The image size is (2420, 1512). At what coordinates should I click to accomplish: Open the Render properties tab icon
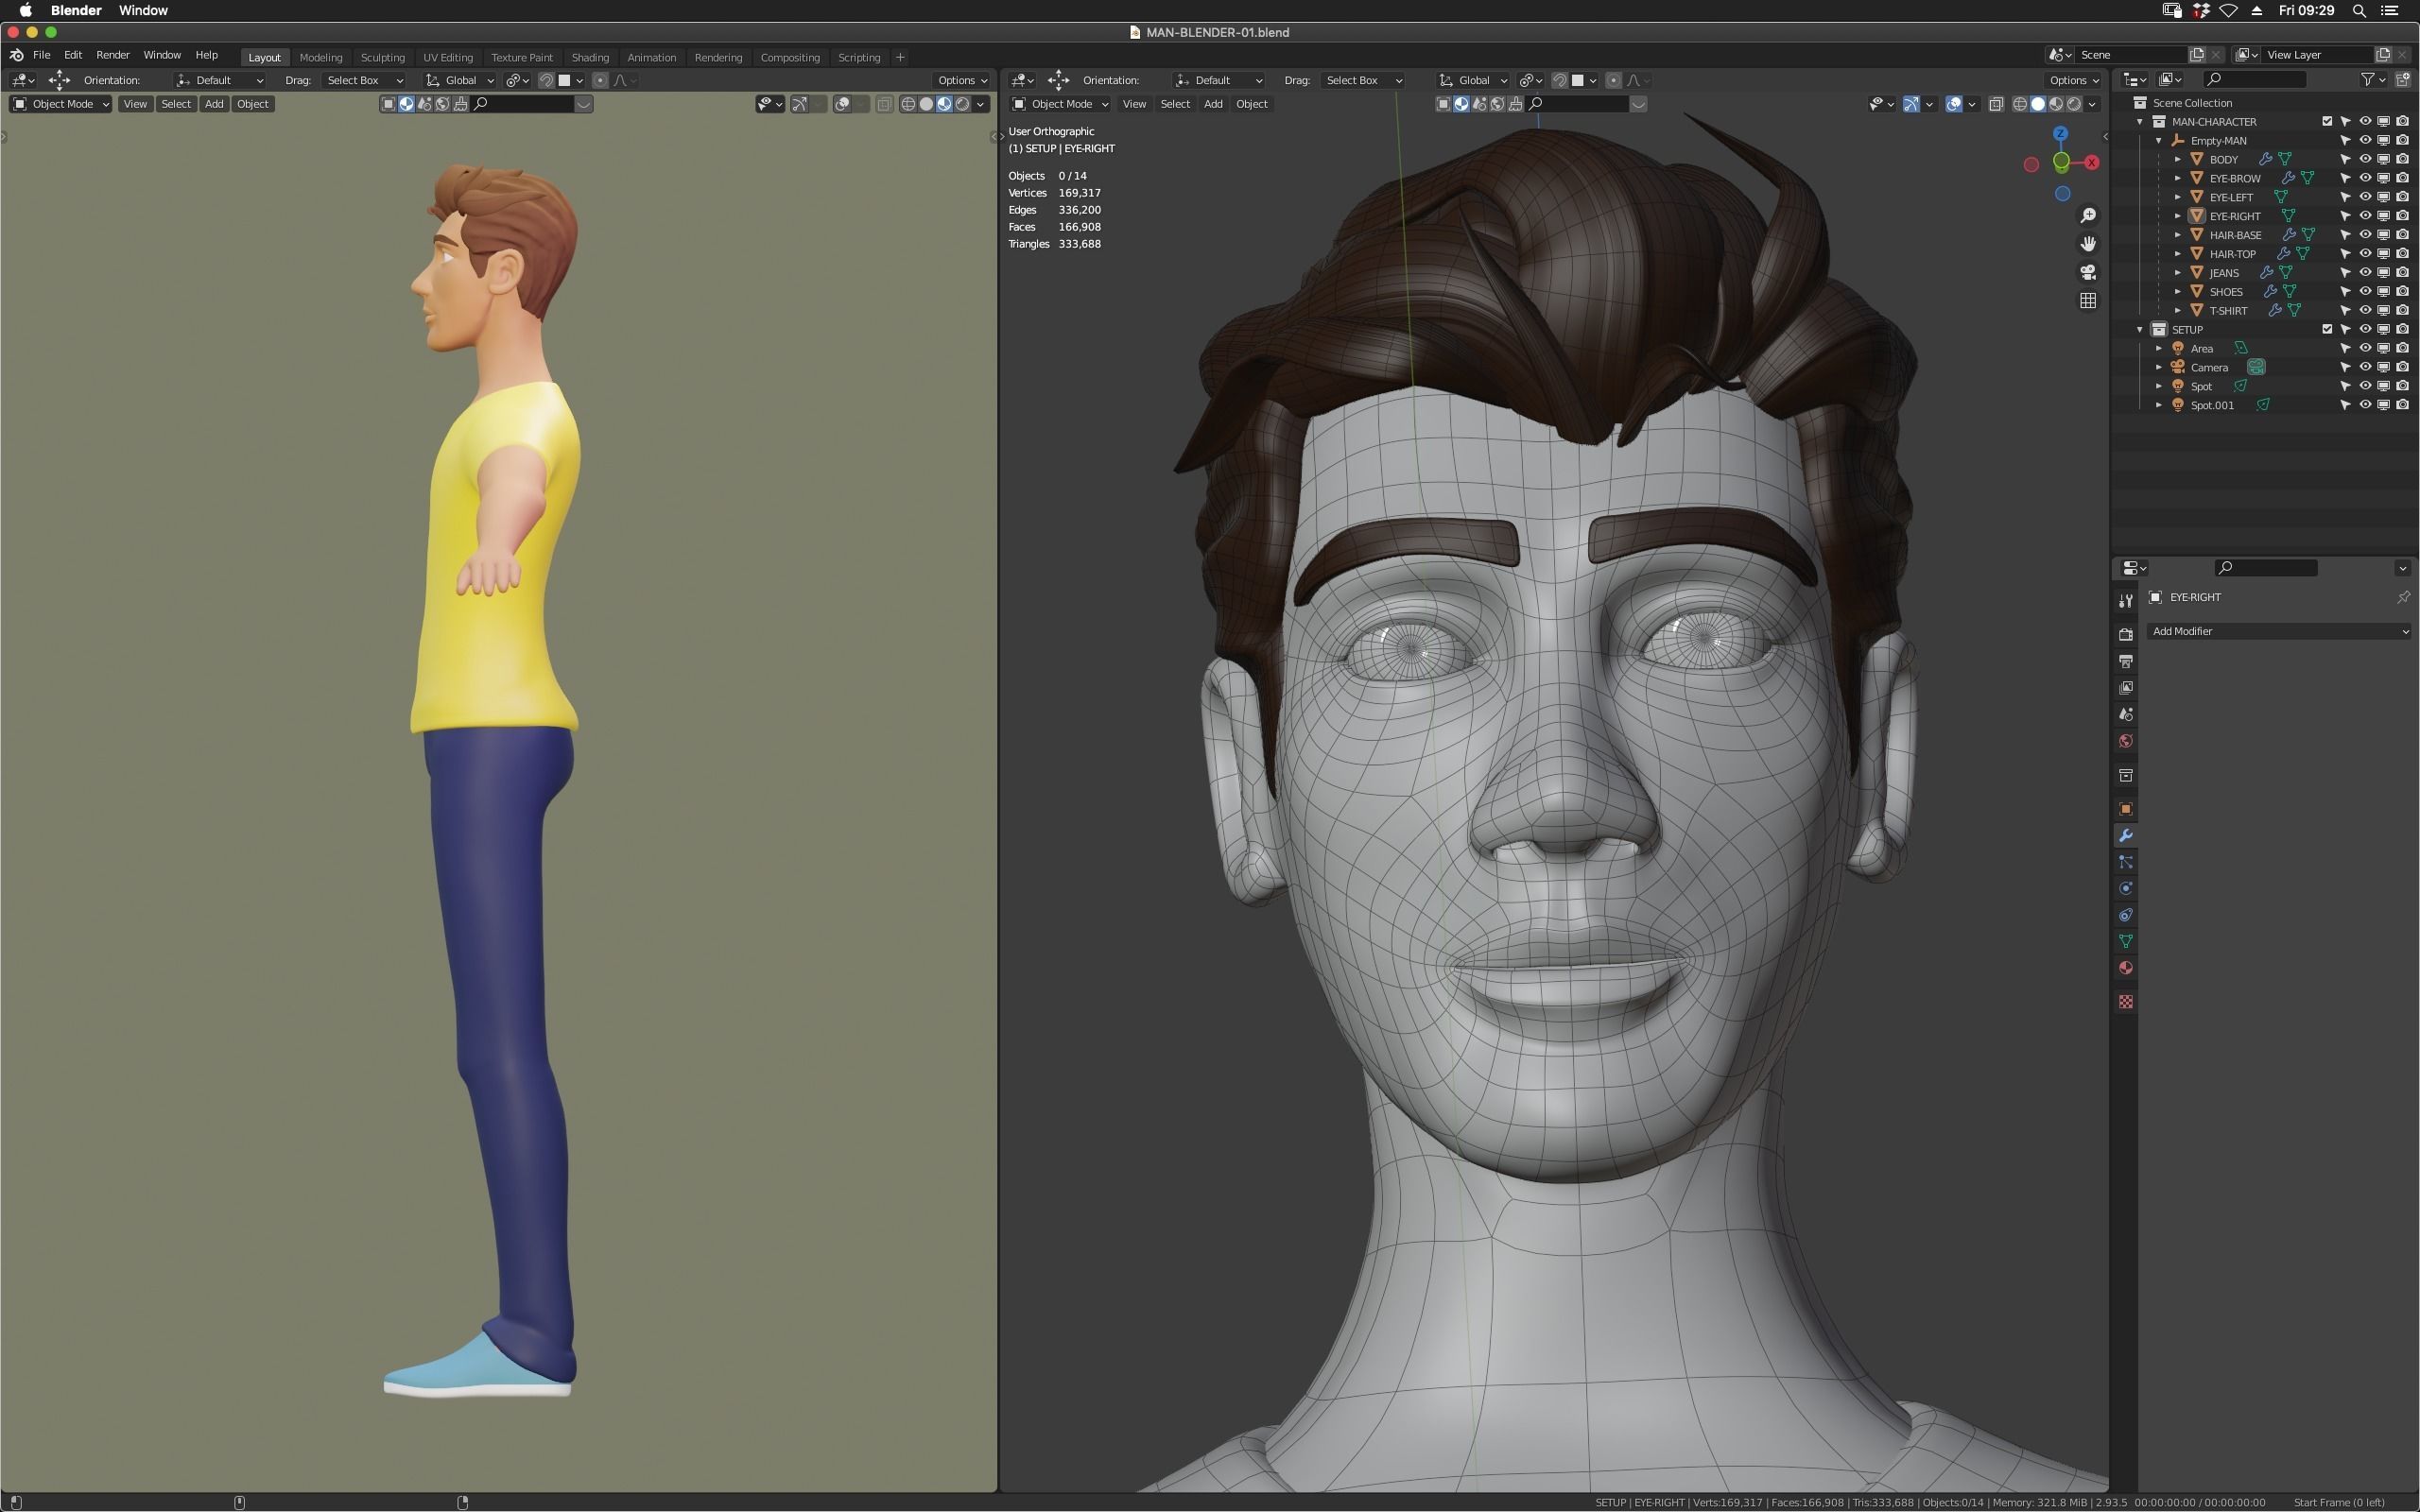click(x=2126, y=634)
